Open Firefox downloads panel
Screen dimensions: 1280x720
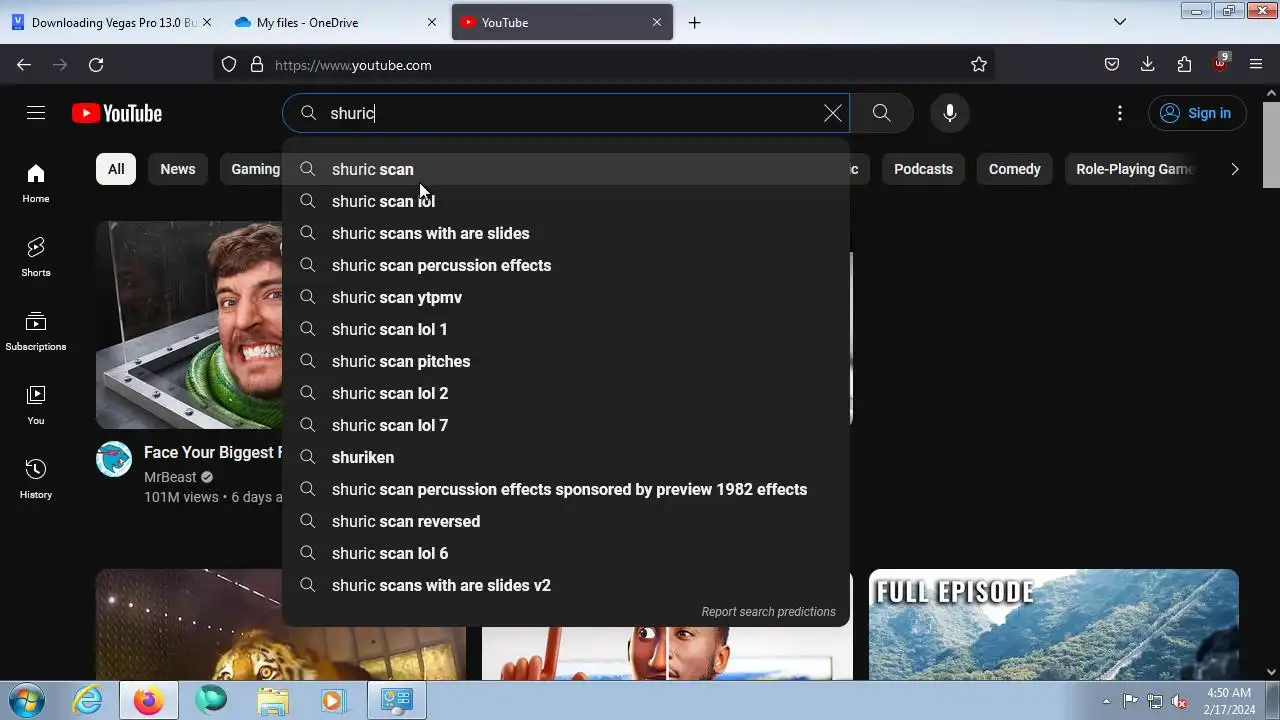click(1148, 64)
